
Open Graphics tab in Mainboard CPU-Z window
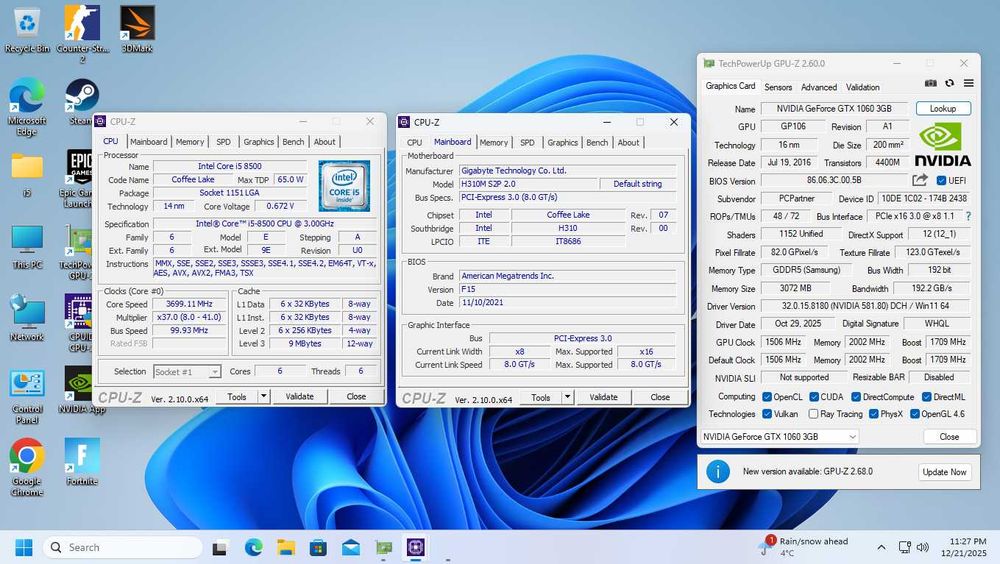coord(562,142)
